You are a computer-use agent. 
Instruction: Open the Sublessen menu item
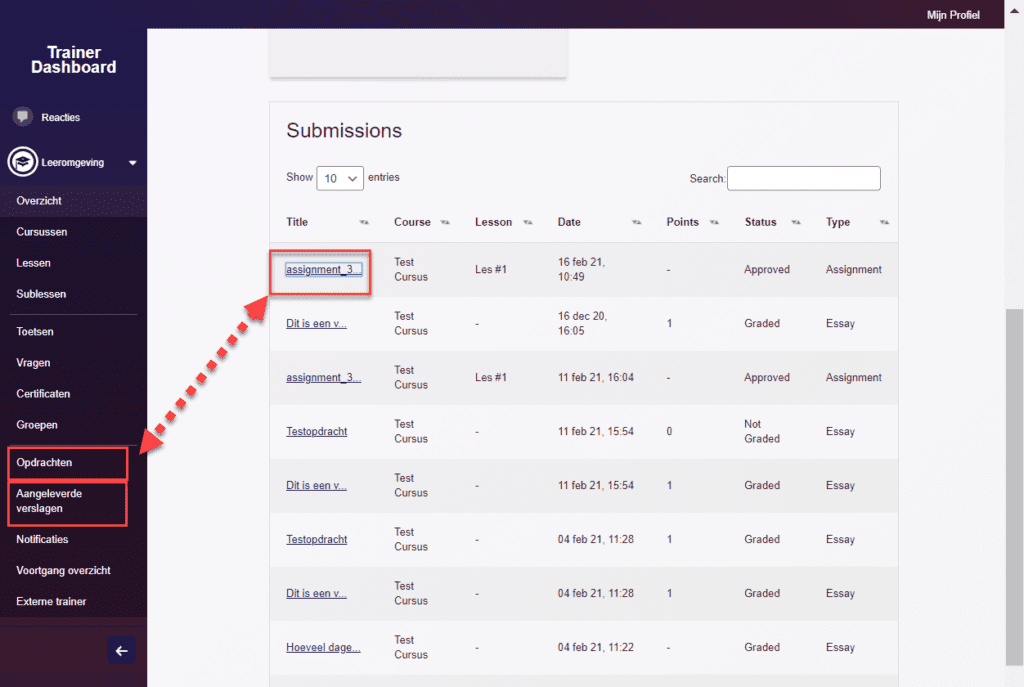pos(41,294)
